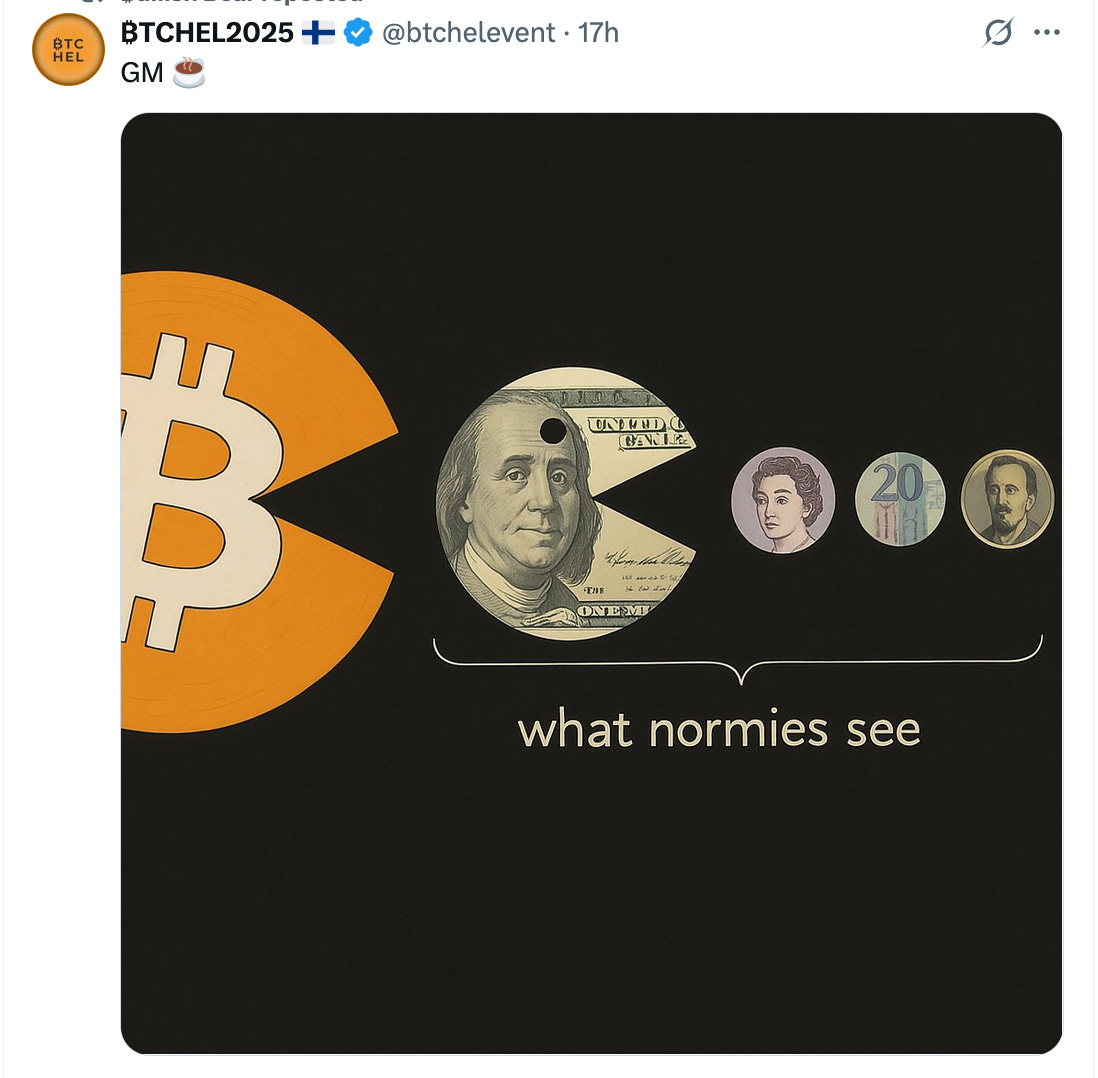The width and height of the screenshot is (1098, 1078).
Task: Click the BTCHEL2025 display name
Action: (x=207, y=32)
